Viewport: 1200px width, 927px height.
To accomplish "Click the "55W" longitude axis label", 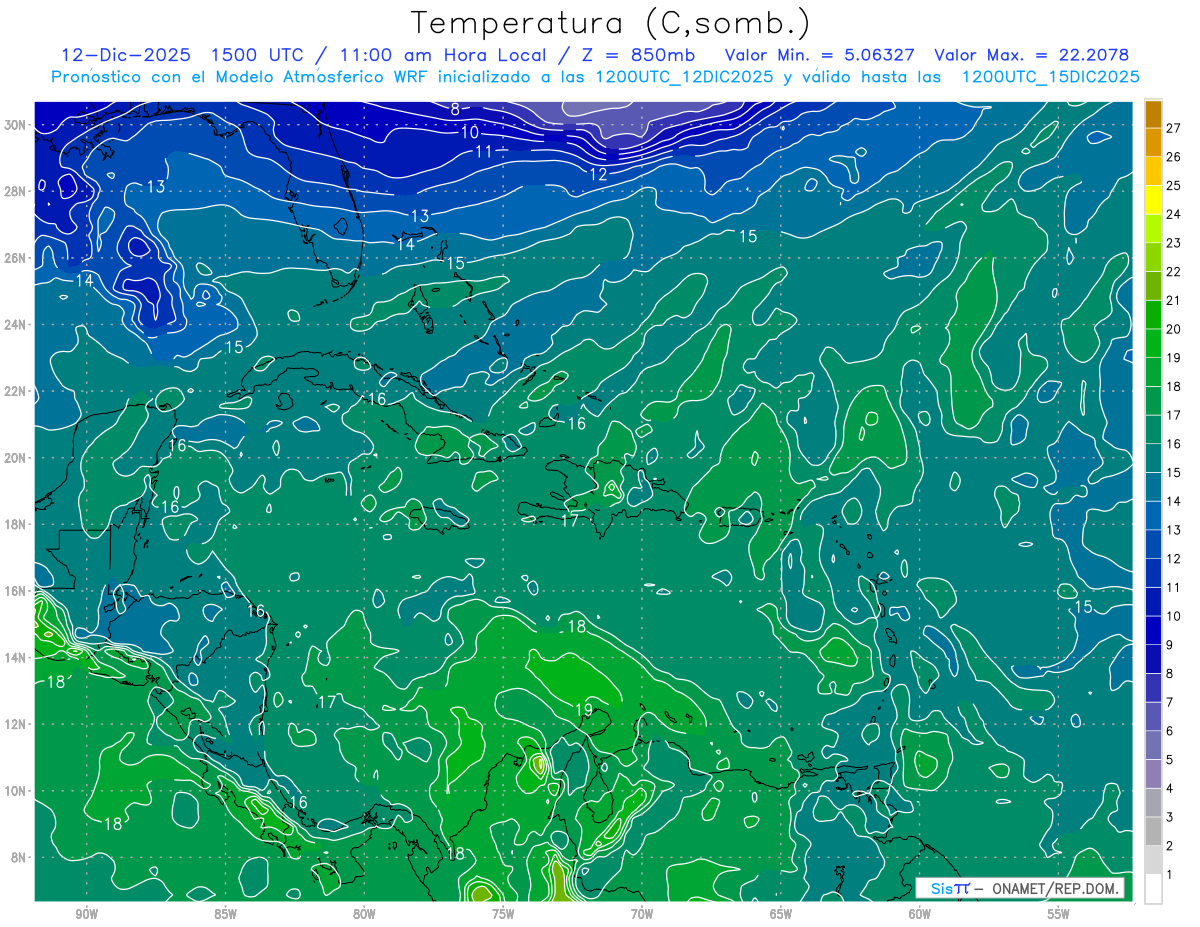I will tap(1059, 914).
